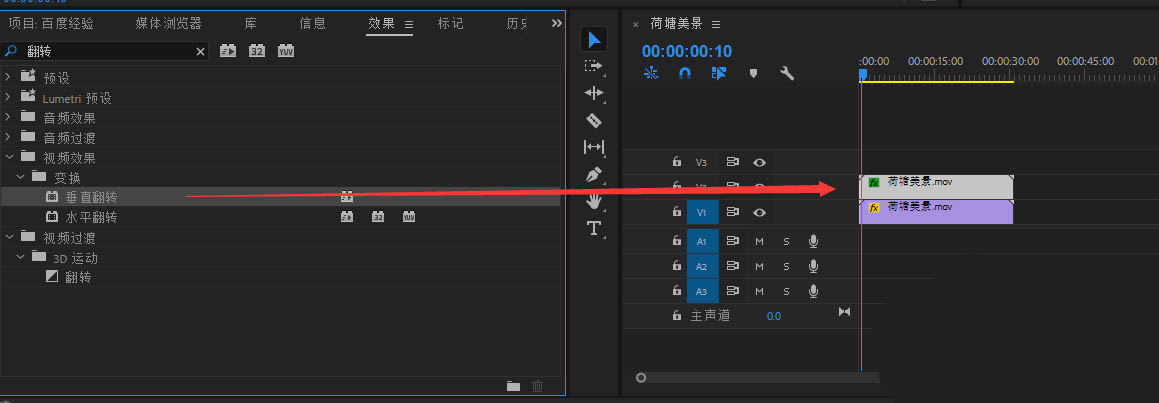Choose the Type tool

coord(594,228)
